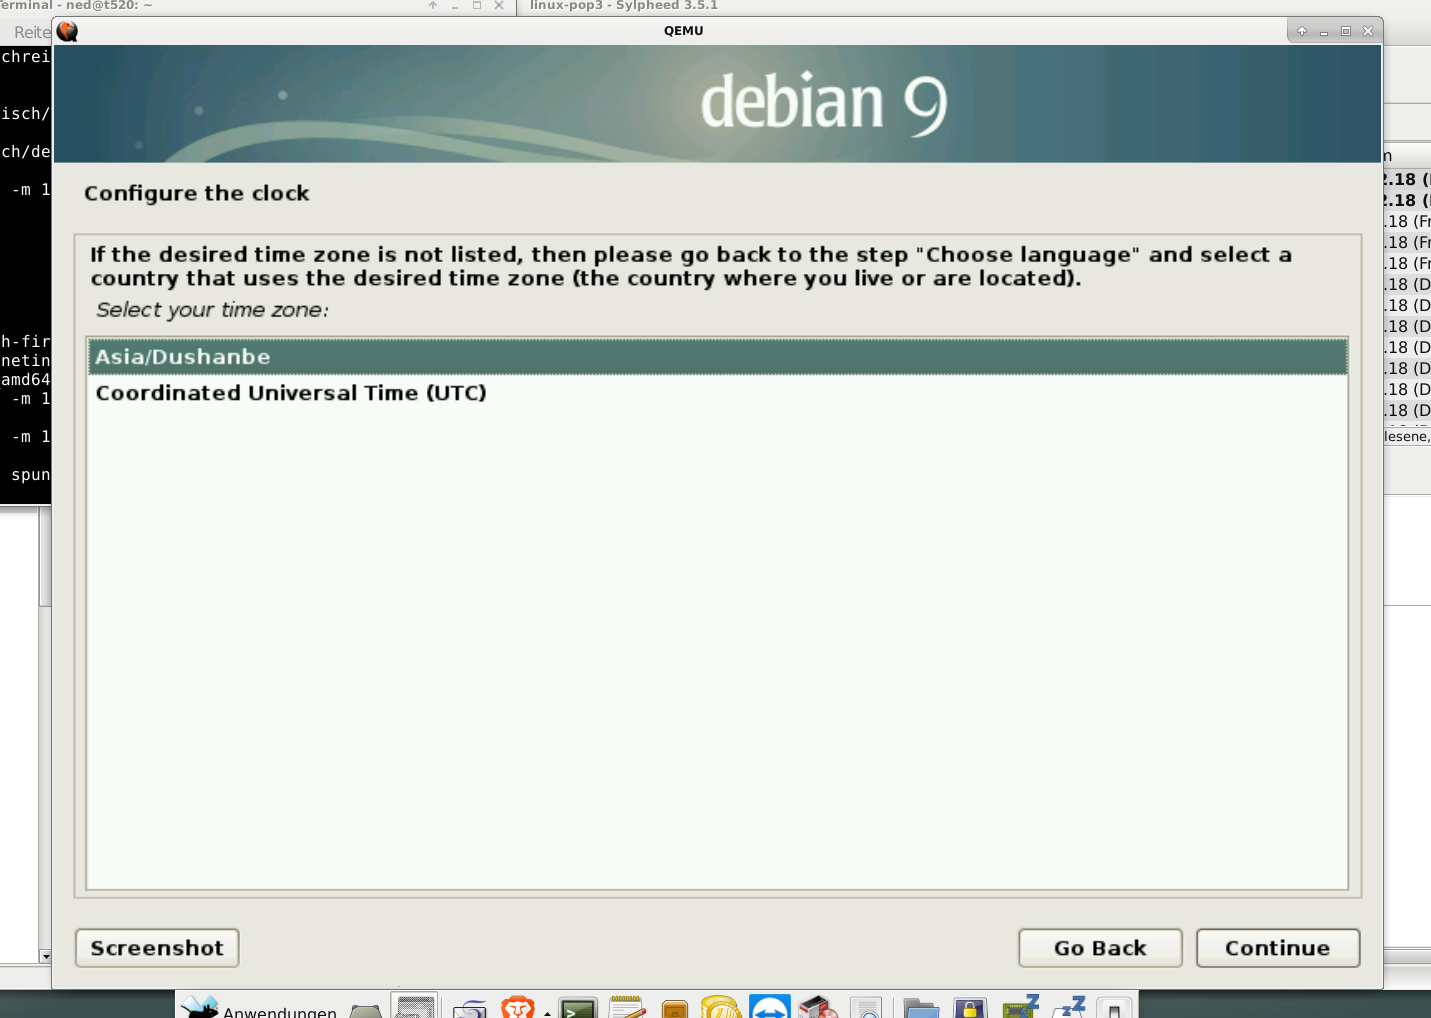Screen dimensions: 1431x1018
Task: Click the installer Screenshot button
Action: click(x=157, y=948)
